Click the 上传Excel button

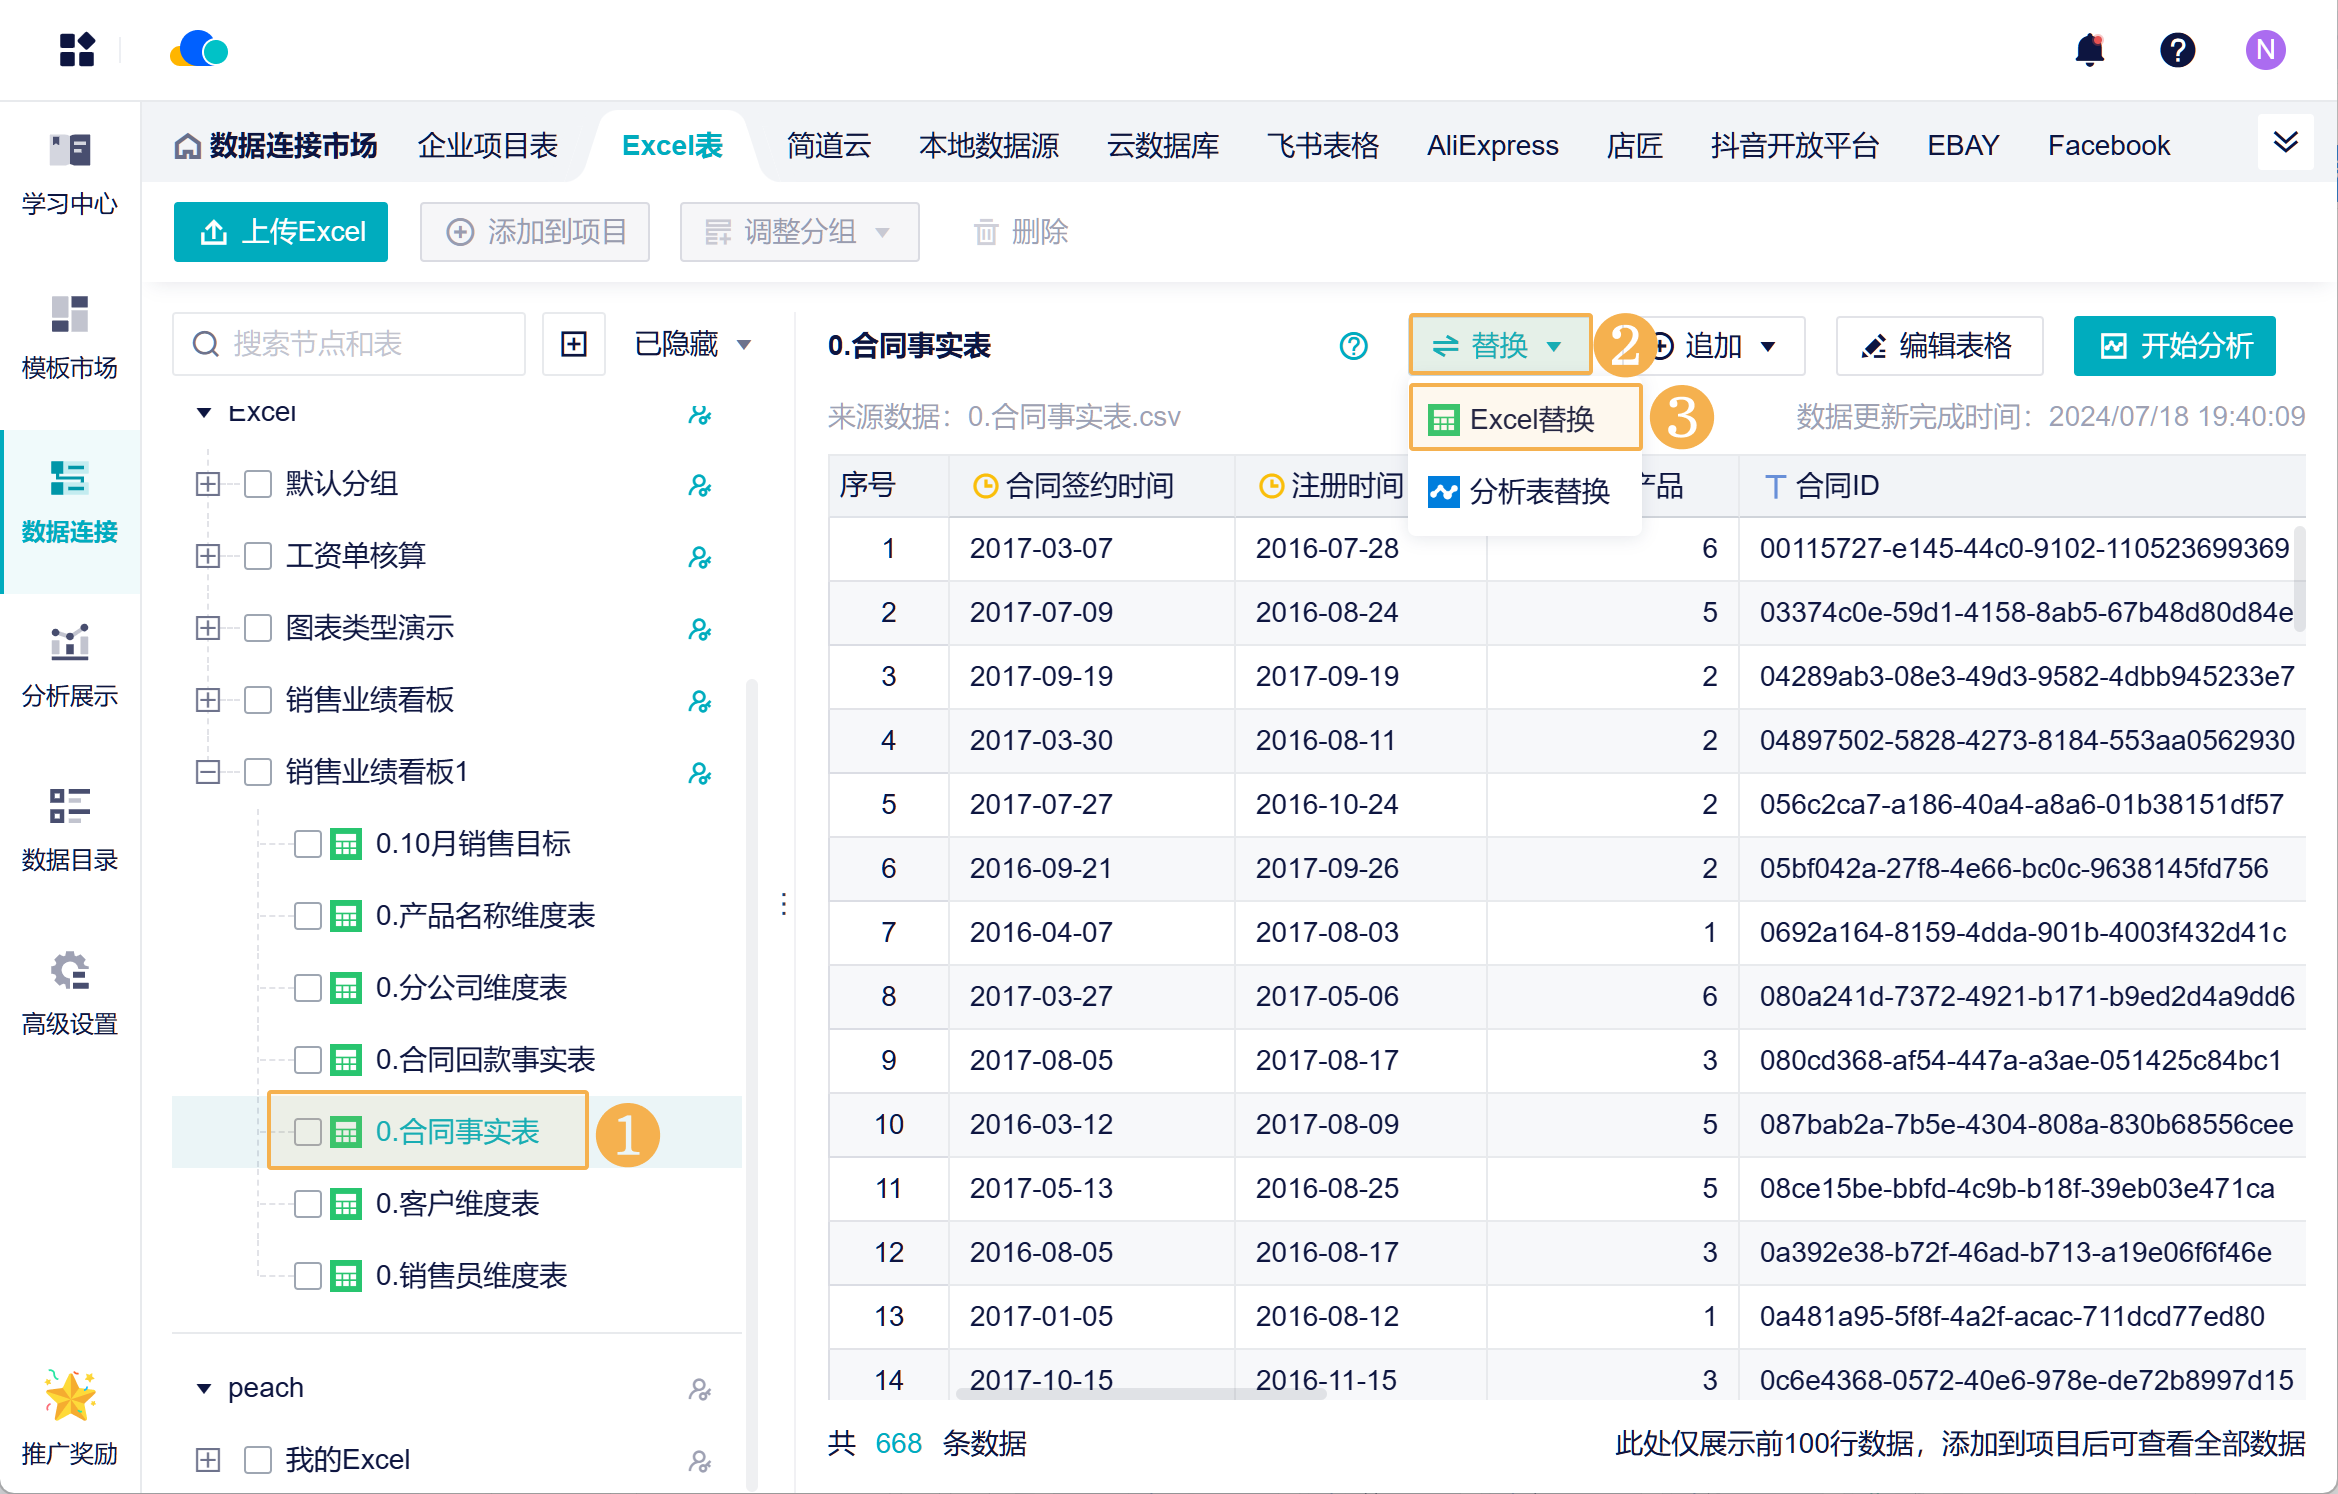(x=281, y=232)
